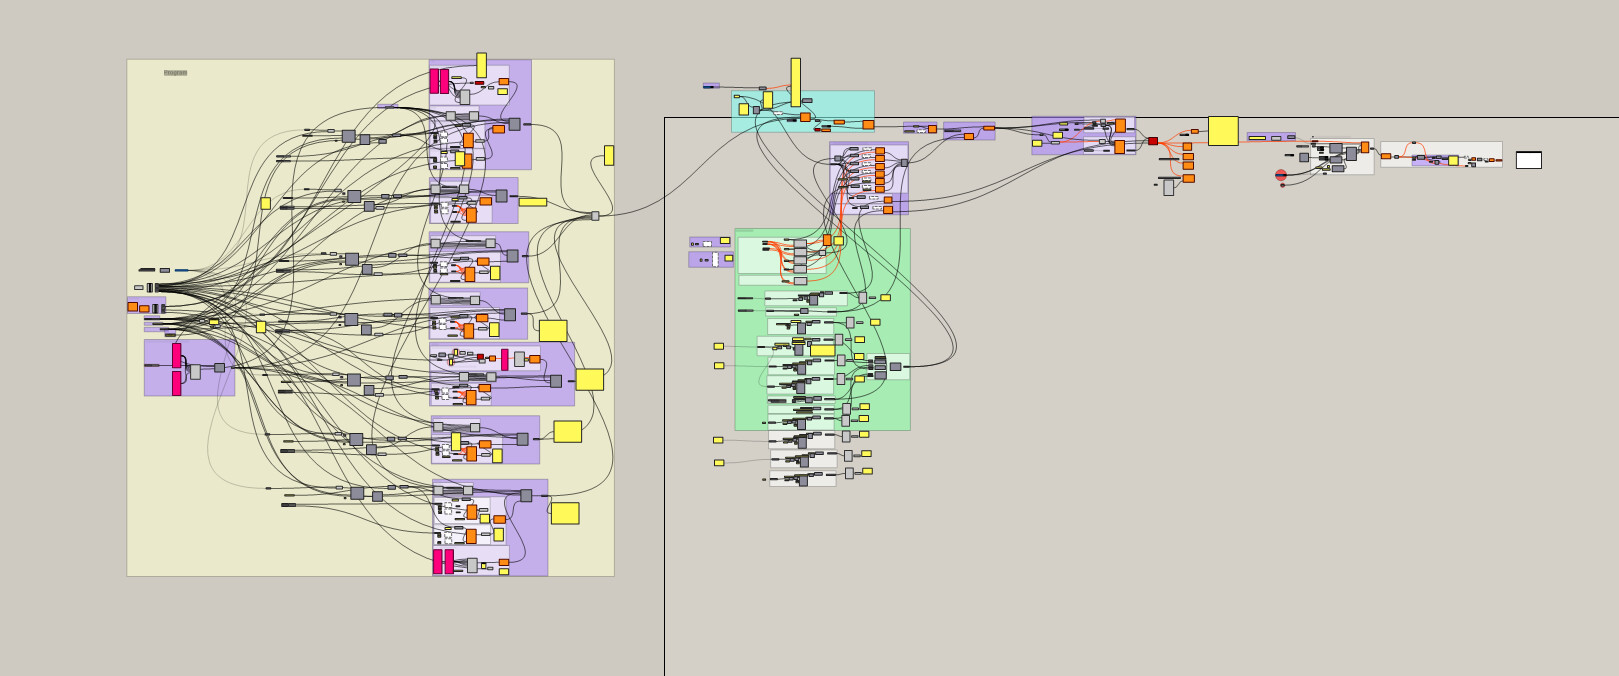This screenshot has width=1619, height=676.
Task: Click the upper pink component in left purple group
Action: [177, 355]
